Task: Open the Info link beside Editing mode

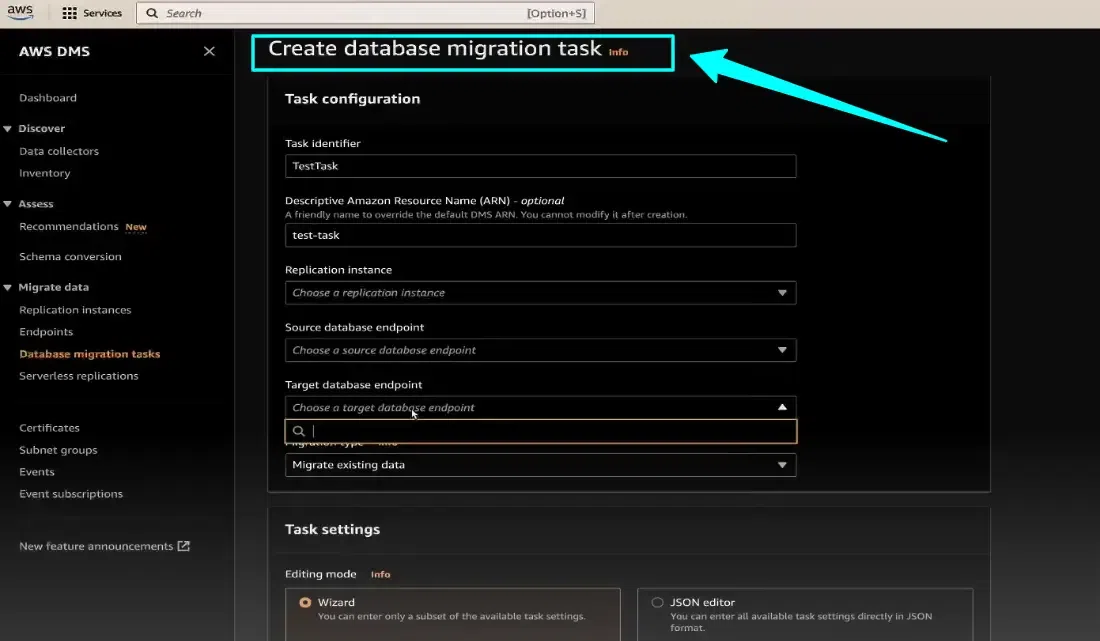Action: click(380, 574)
